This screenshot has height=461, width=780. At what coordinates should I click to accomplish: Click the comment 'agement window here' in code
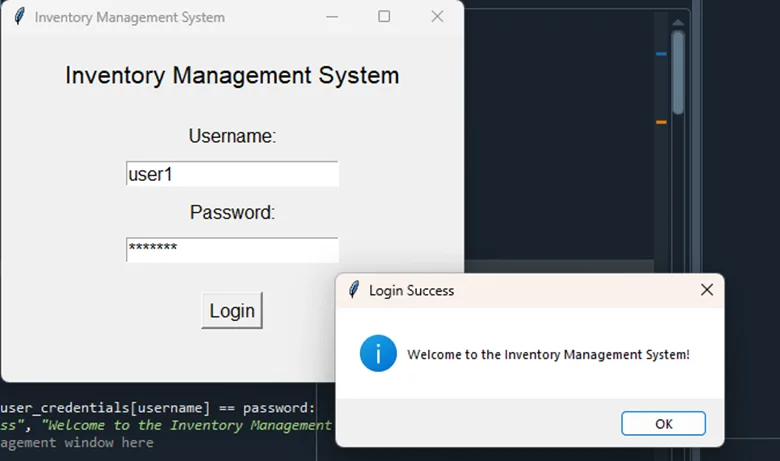tap(77, 443)
